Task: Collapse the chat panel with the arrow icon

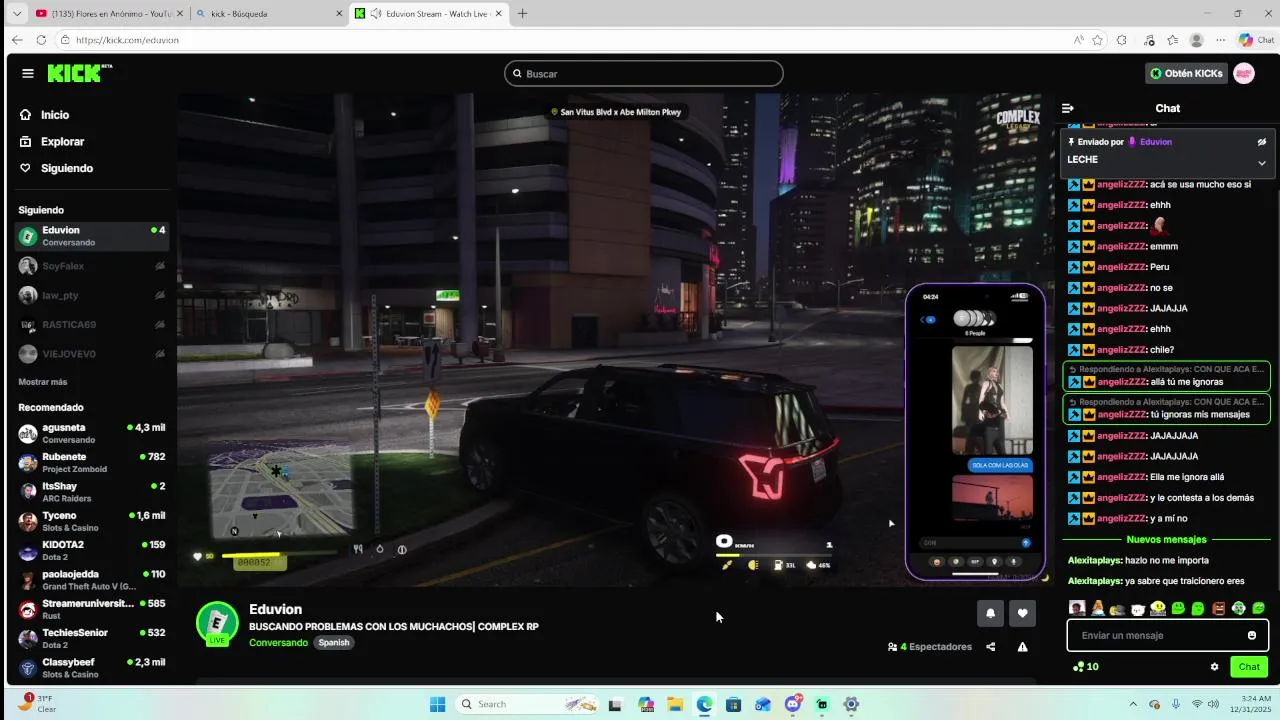Action: tap(1068, 108)
